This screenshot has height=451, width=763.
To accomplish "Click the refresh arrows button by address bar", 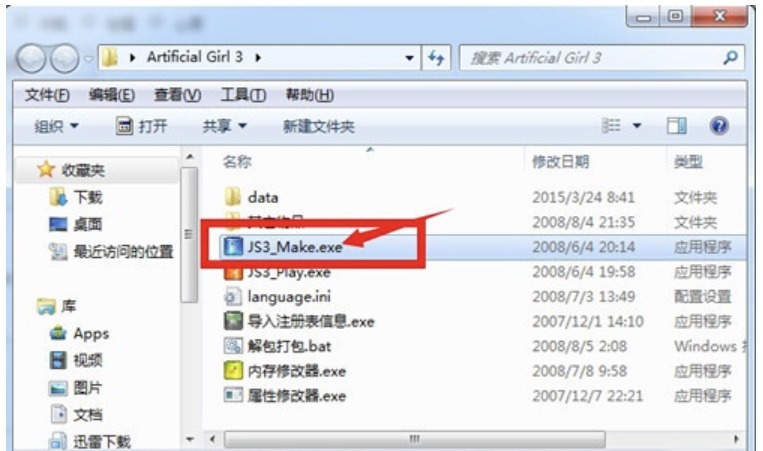I will coord(436,58).
